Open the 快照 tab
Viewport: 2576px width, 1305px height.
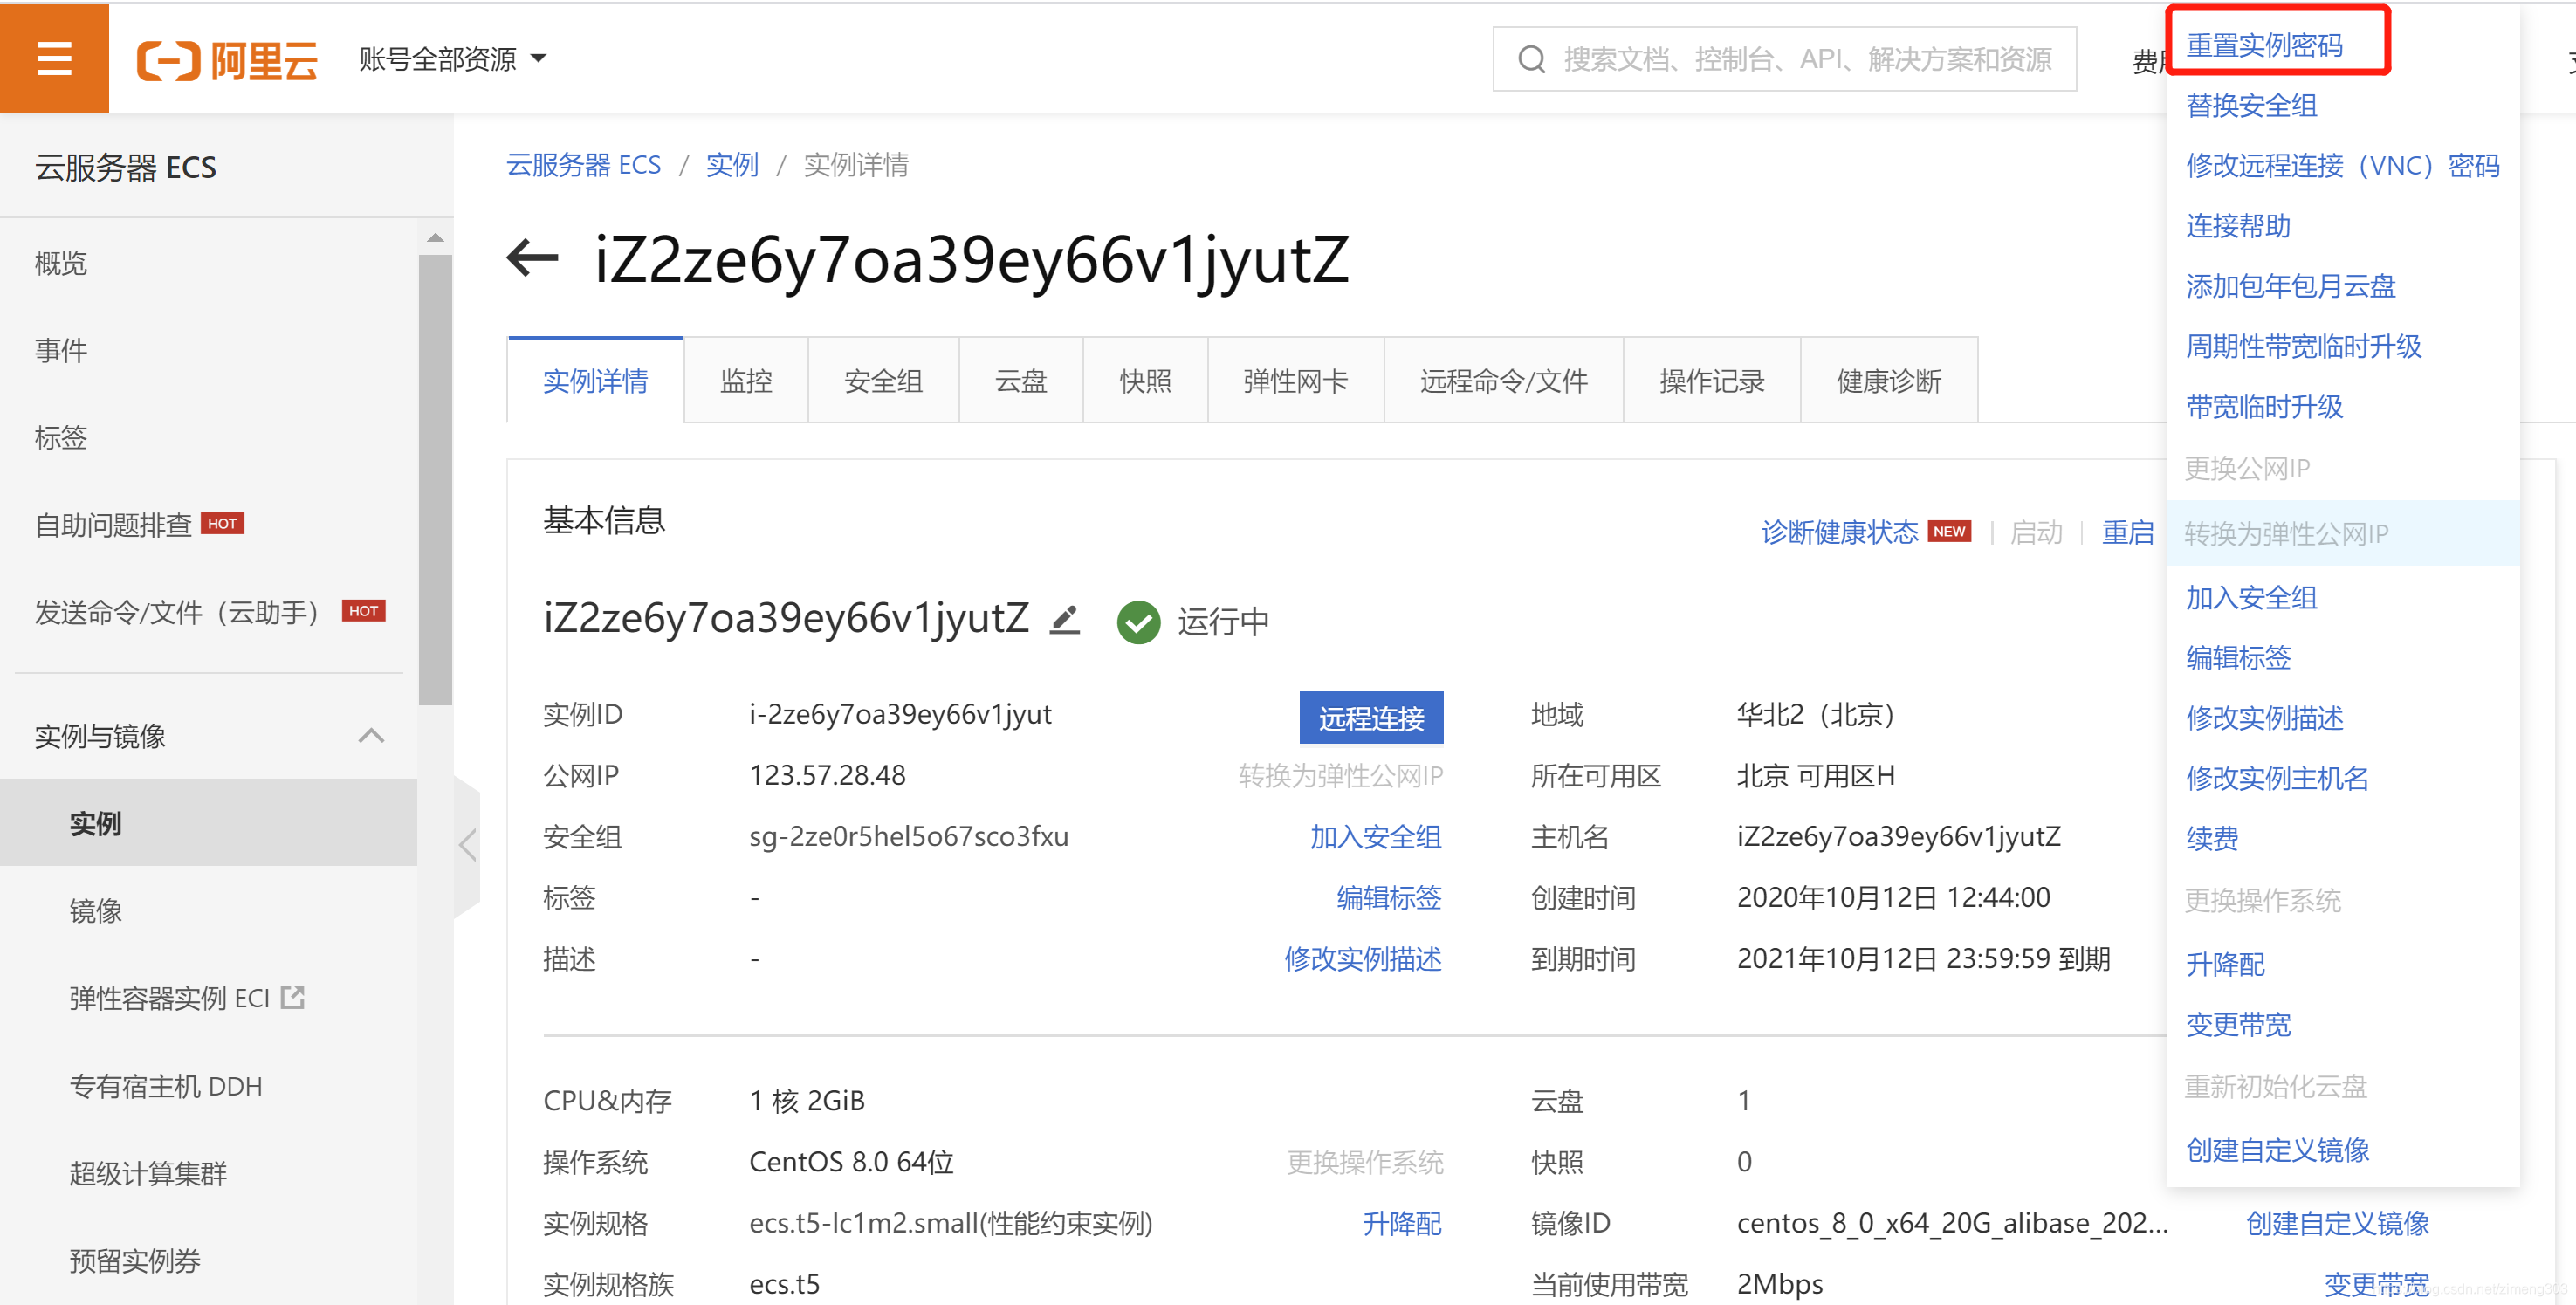coord(1145,381)
